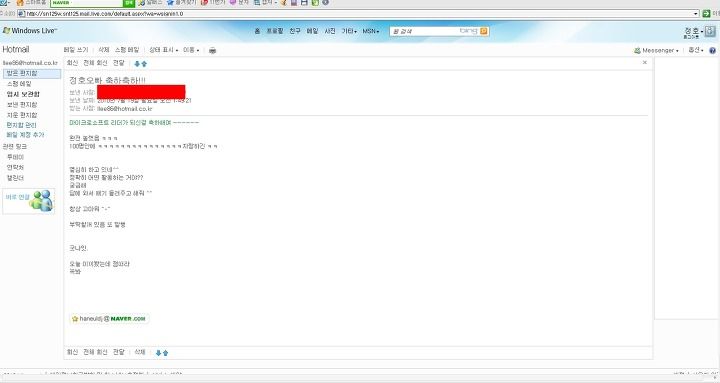Click the print icon in Hotmail toolbar
Image resolution: width=720 pixels, height=383 pixels.
tap(212, 50)
